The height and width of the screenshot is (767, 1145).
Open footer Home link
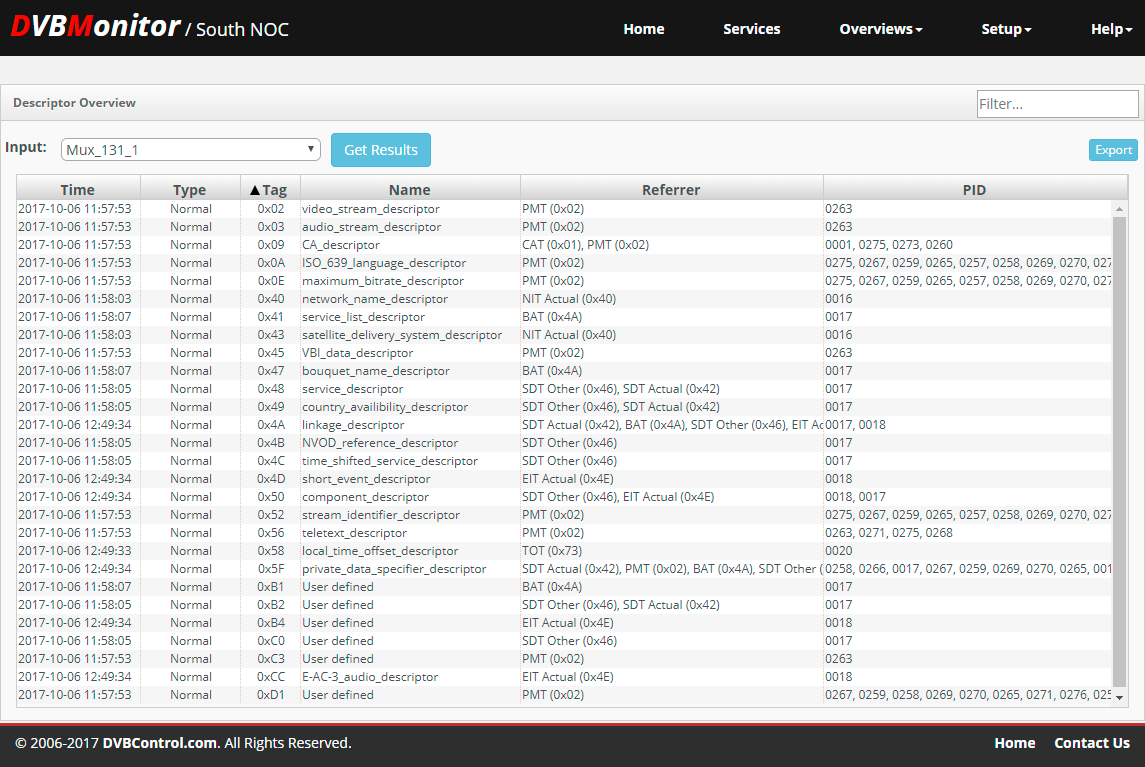(x=1014, y=743)
